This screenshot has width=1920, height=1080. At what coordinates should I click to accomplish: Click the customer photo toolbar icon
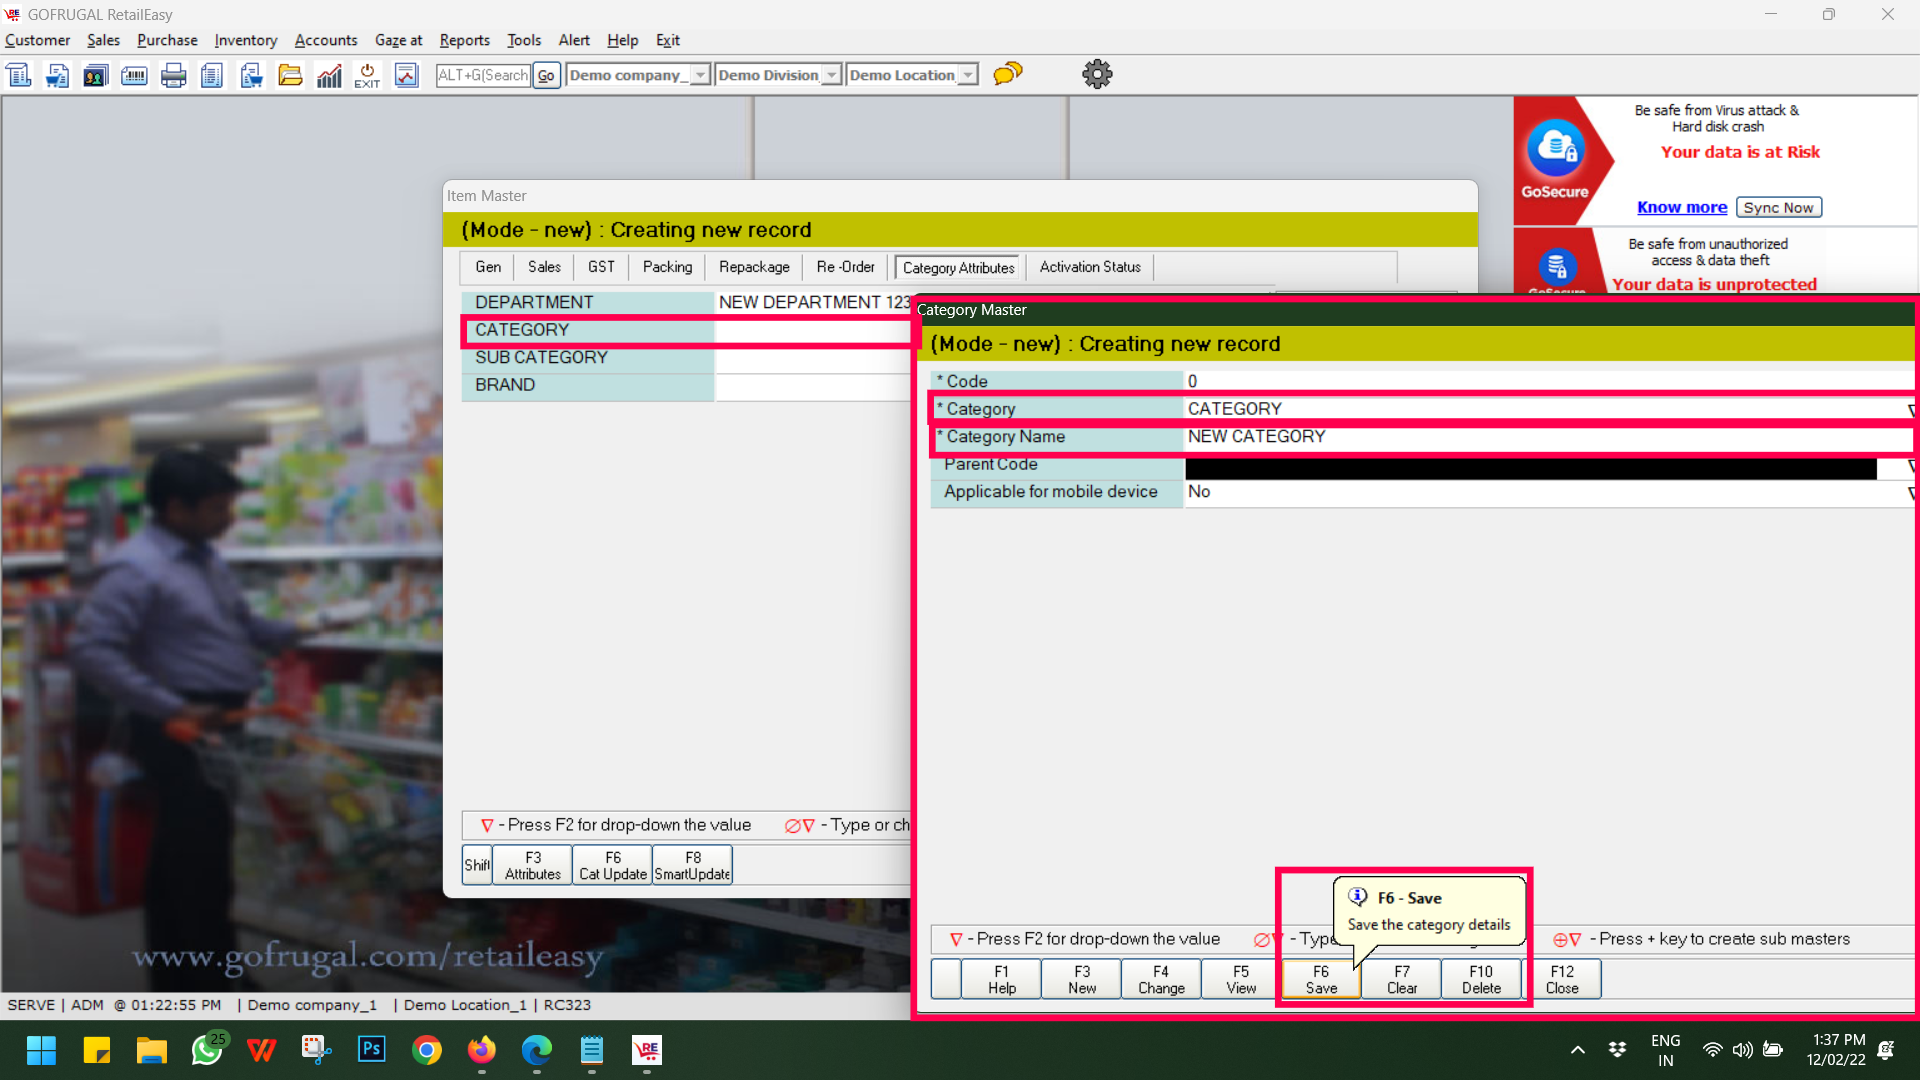pos(95,75)
